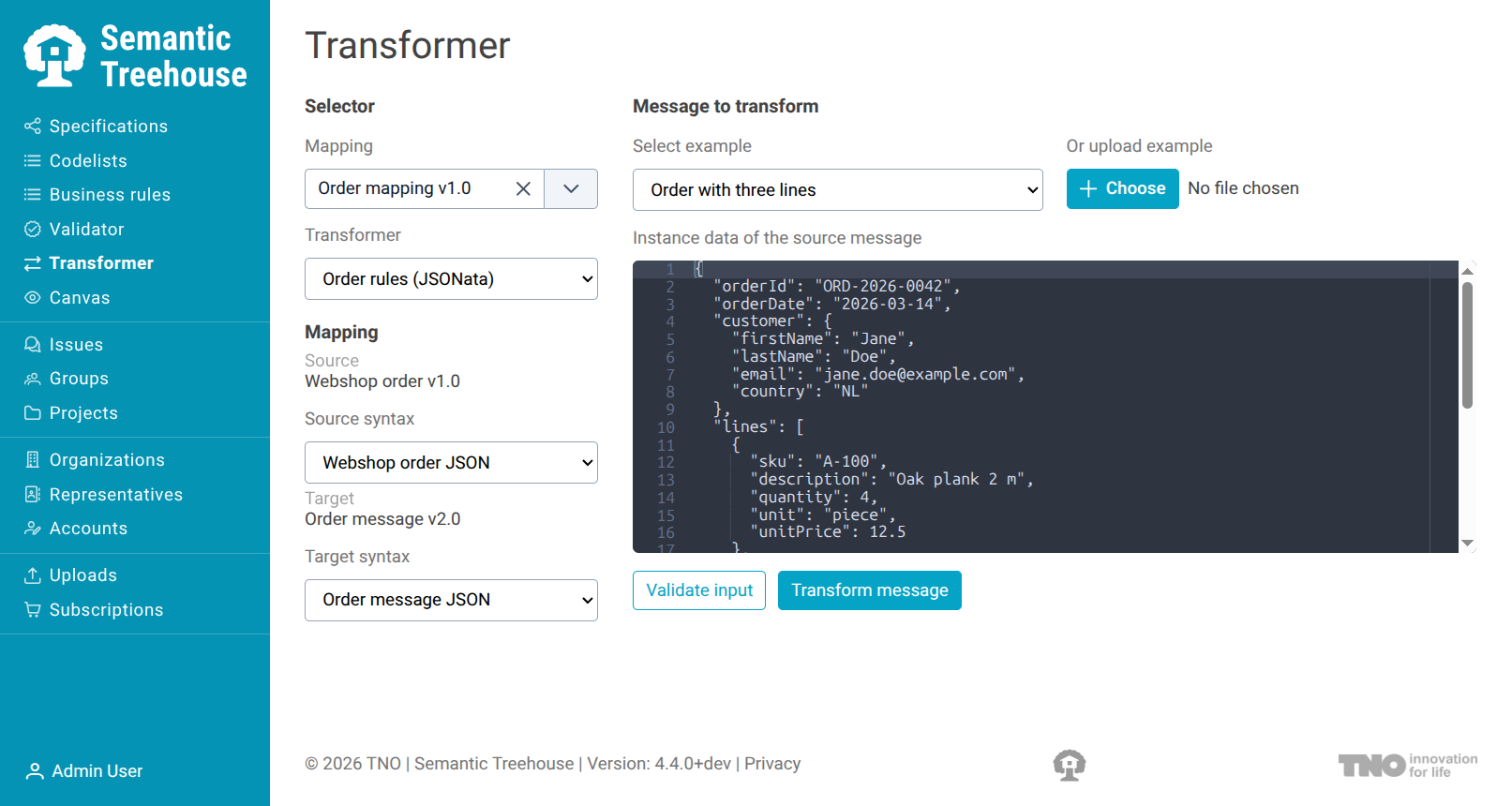1512x806 pixels.
Task: Click the plus icon on Choose button
Action: point(1088,189)
